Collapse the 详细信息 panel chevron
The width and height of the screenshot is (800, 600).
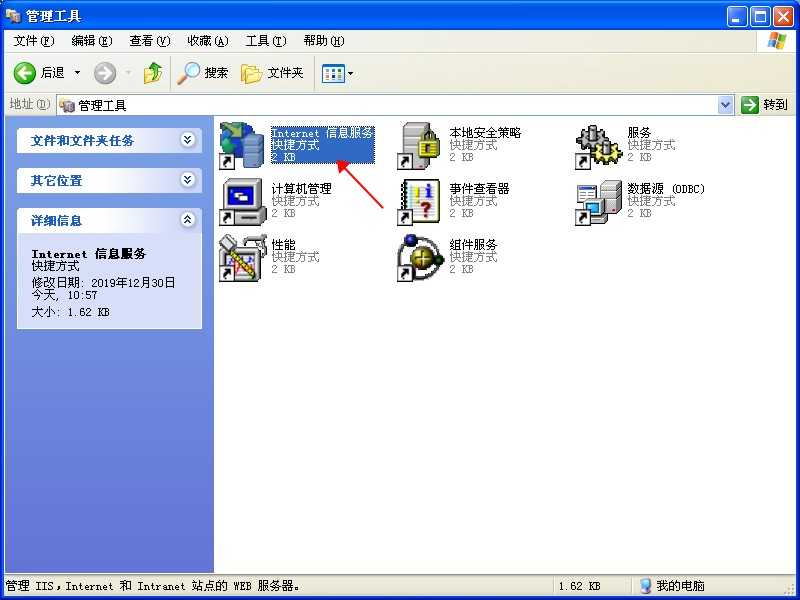tap(188, 220)
